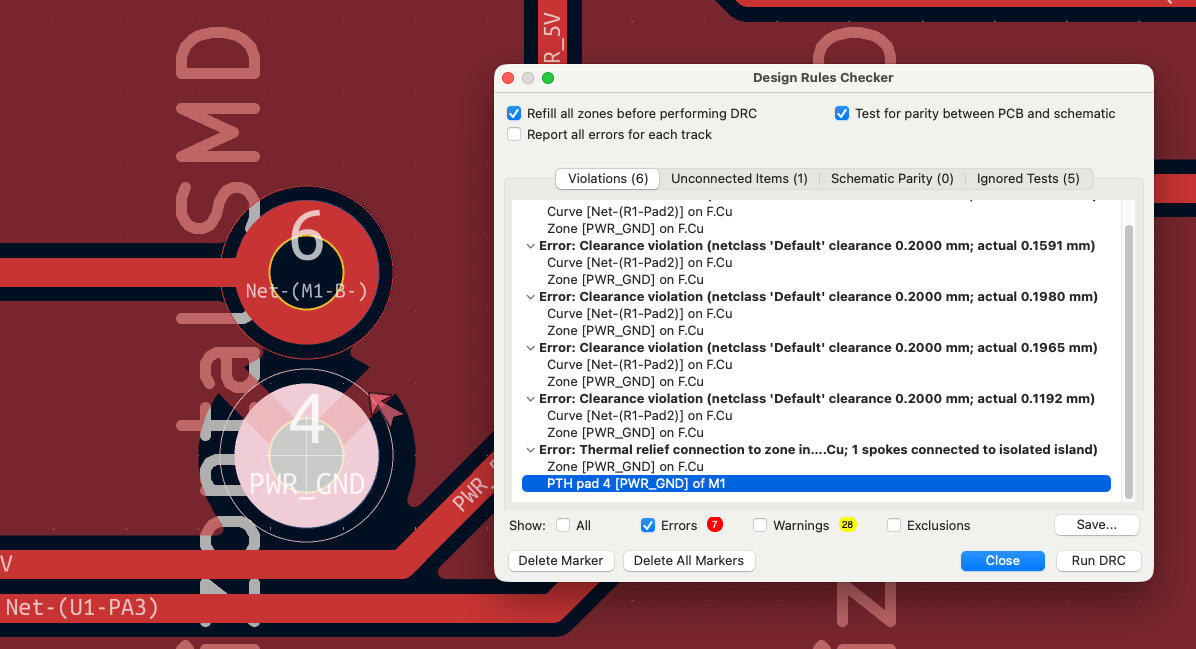Select the Zone row under Thermal relief error
The height and width of the screenshot is (649, 1196).
[x=816, y=467]
